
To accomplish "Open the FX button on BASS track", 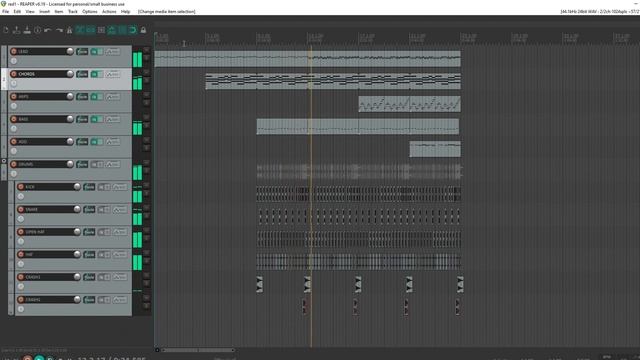I will (x=82, y=119).
